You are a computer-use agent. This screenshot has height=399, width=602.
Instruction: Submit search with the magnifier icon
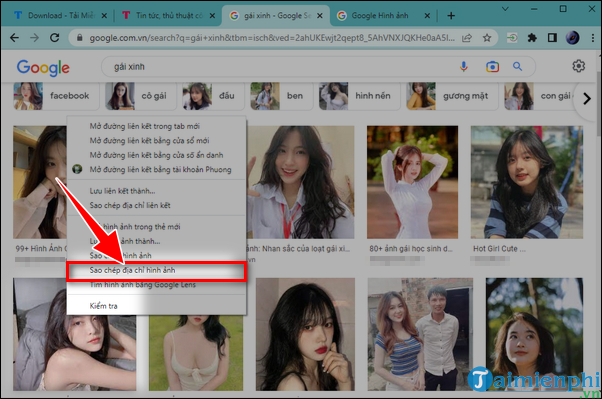tap(518, 66)
